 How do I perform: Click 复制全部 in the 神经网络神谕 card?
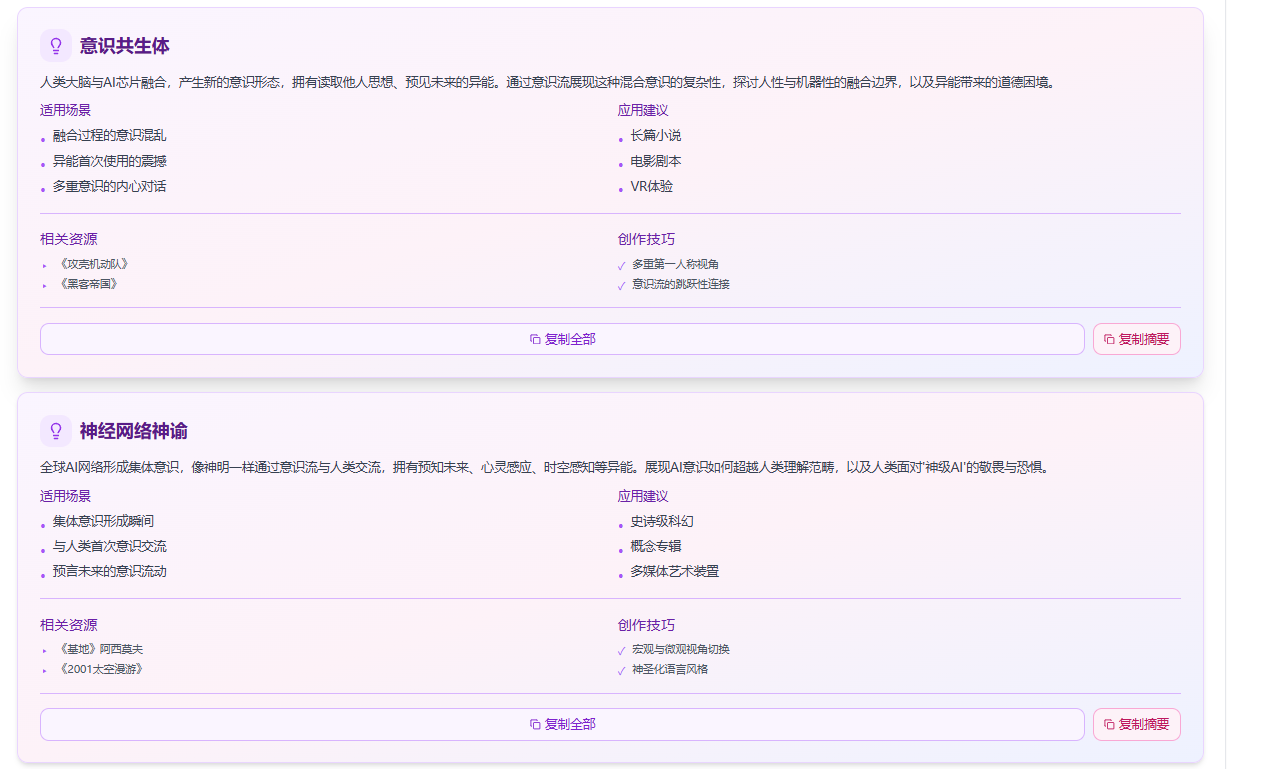point(562,724)
